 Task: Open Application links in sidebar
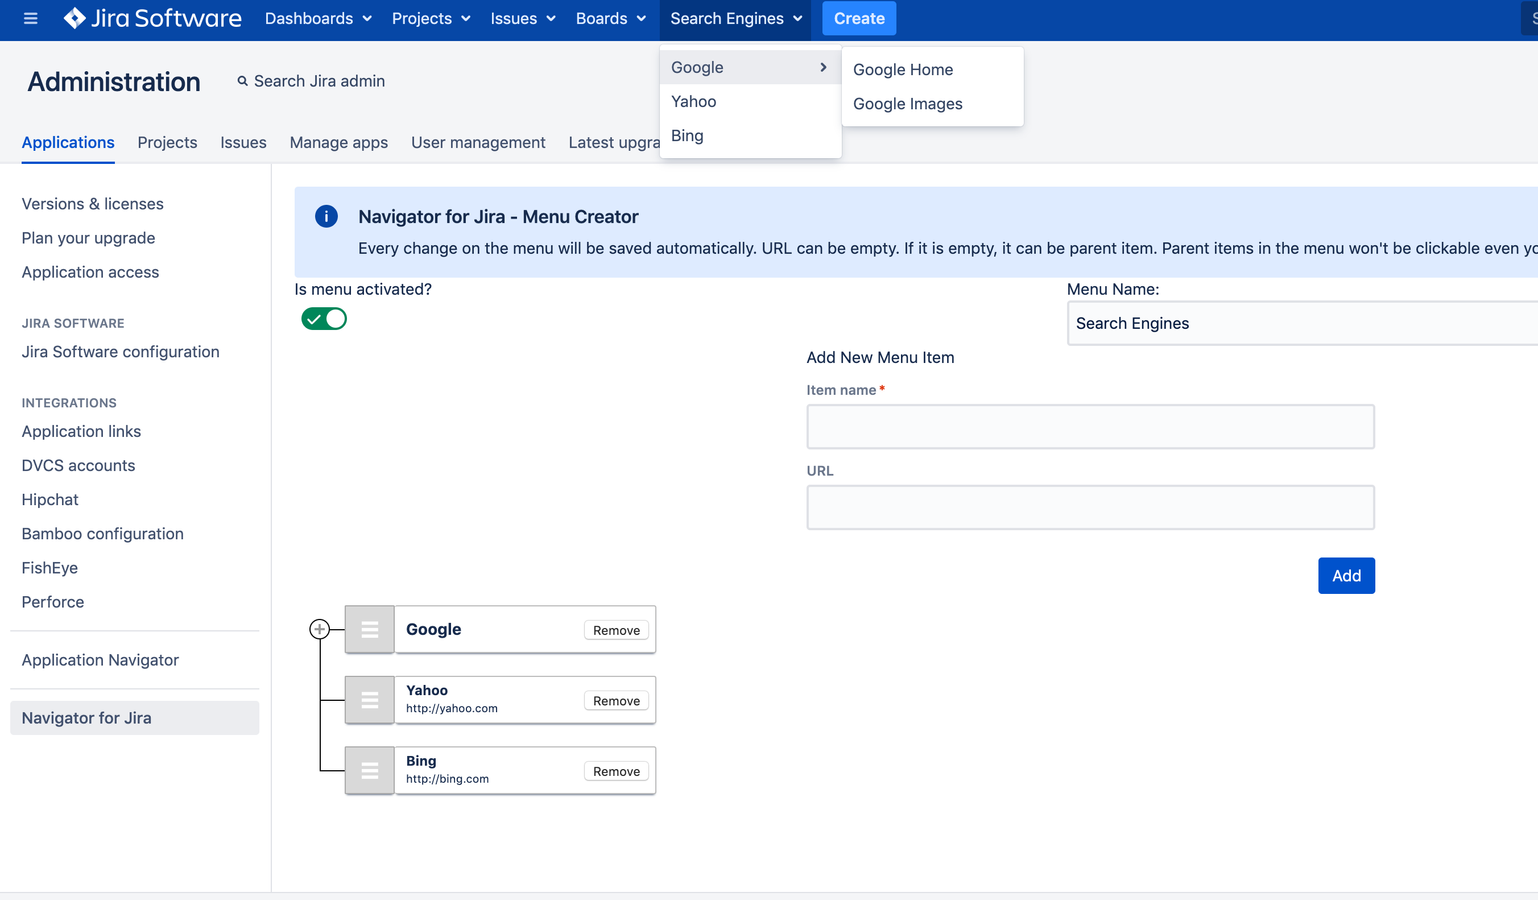coord(81,431)
